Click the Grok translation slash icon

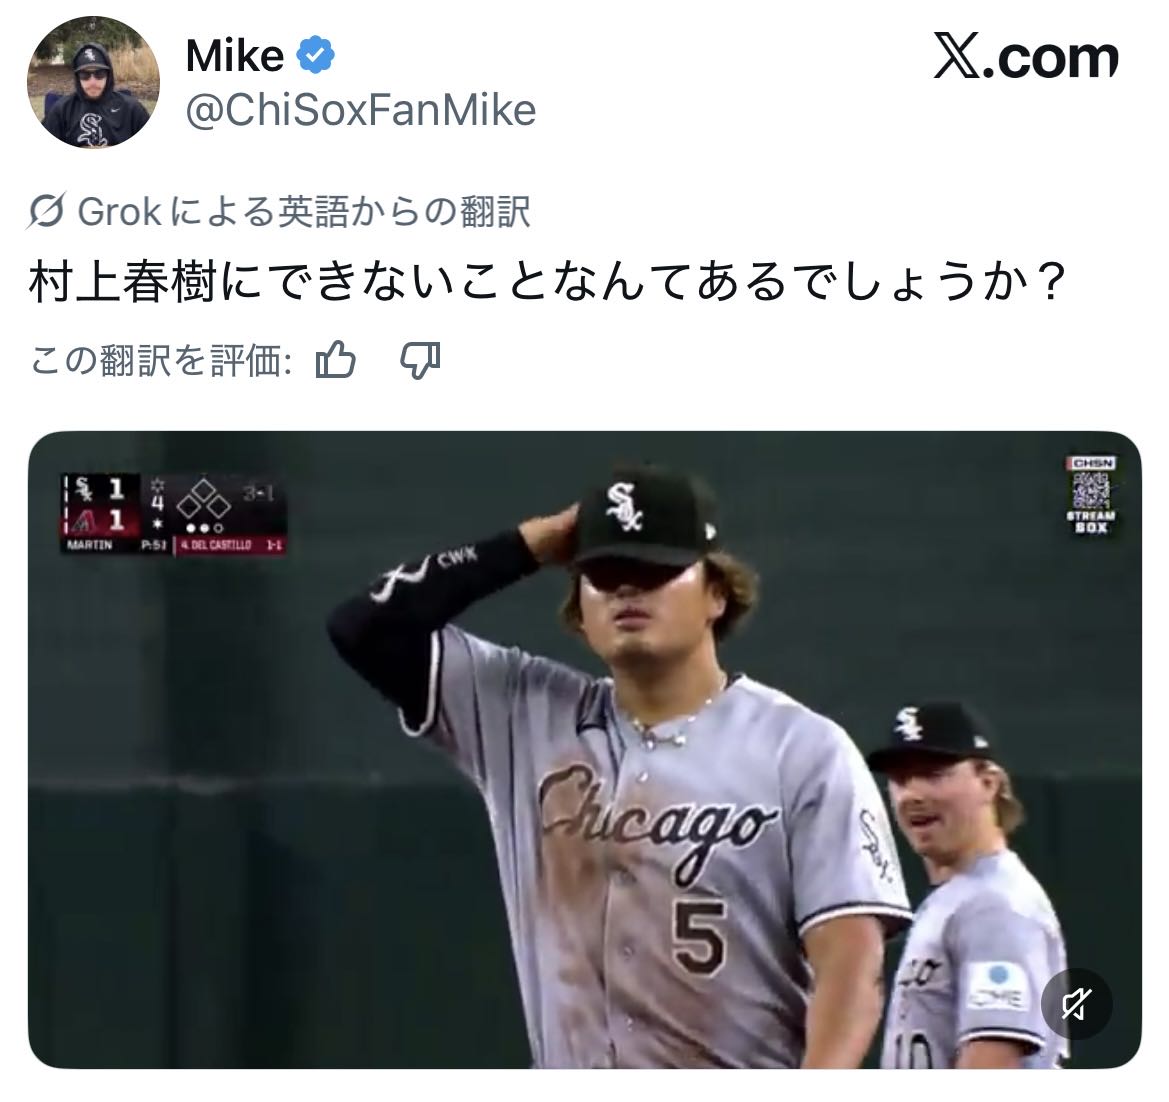coord(46,212)
